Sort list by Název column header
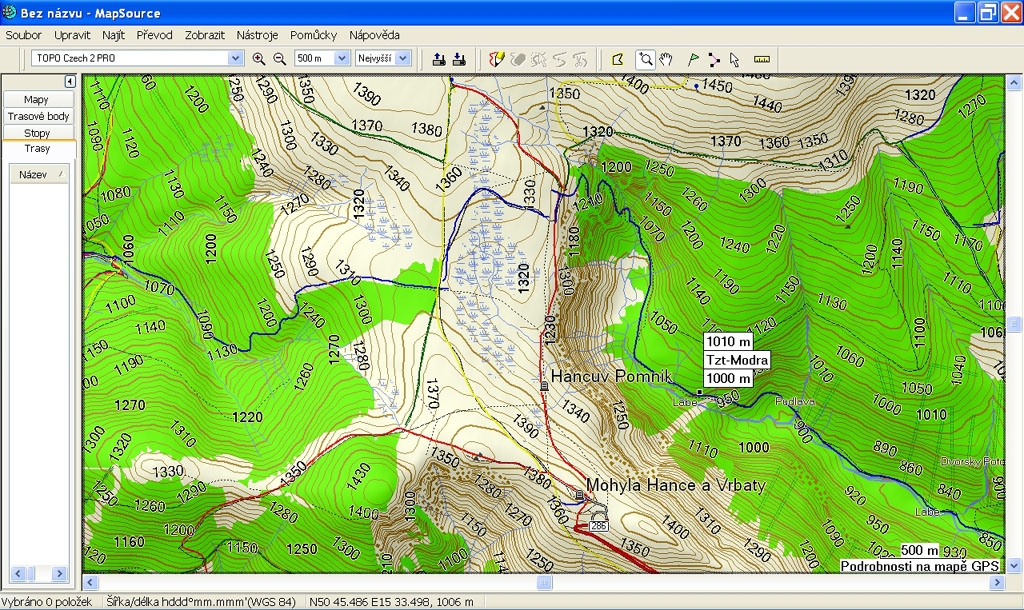Viewport: 1024px width, 610px height. pyautogui.click(x=39, y=174)
